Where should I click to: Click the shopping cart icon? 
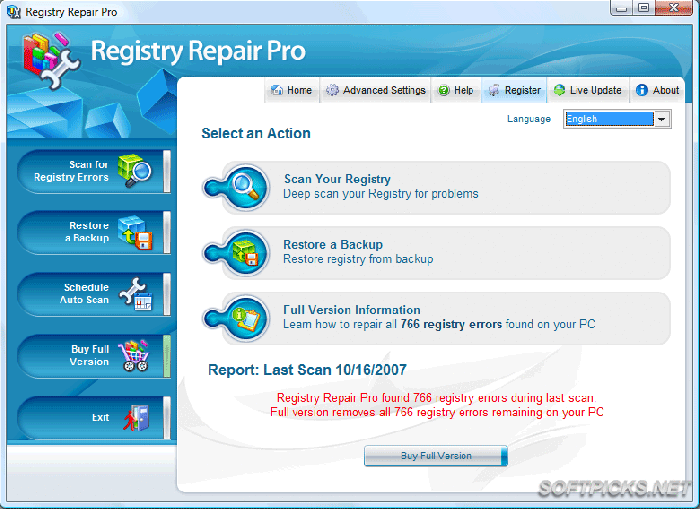point(133,356)
